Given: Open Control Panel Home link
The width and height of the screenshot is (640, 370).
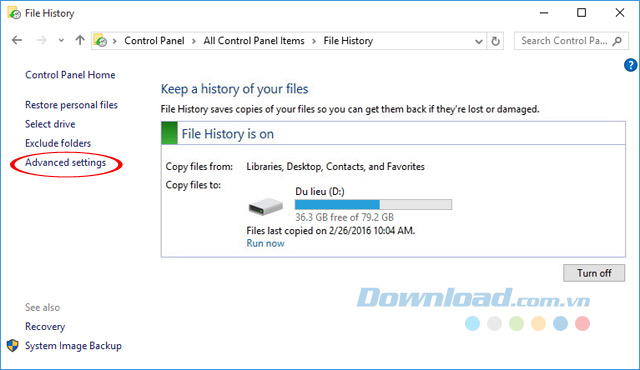Looking at the screenshot, I should pos(70,75).
